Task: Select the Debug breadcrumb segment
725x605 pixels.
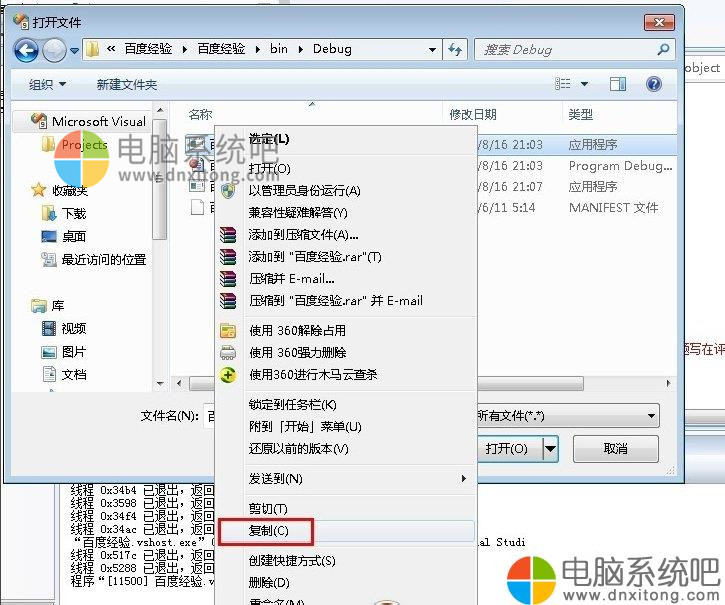Action: [332, 49]
